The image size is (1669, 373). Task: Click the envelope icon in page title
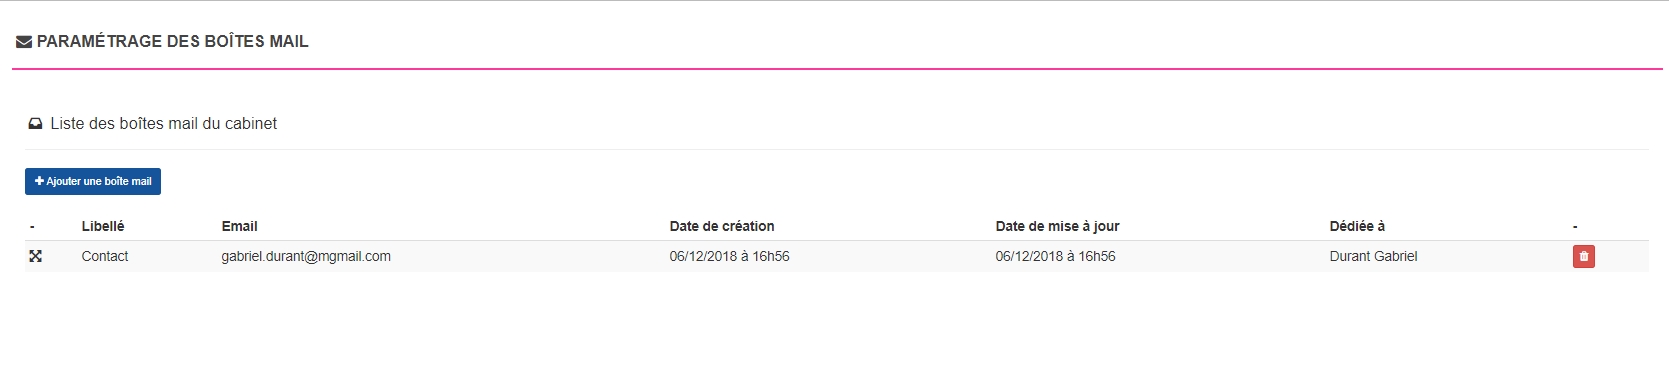pyautogui.click(x=24, y=42)
